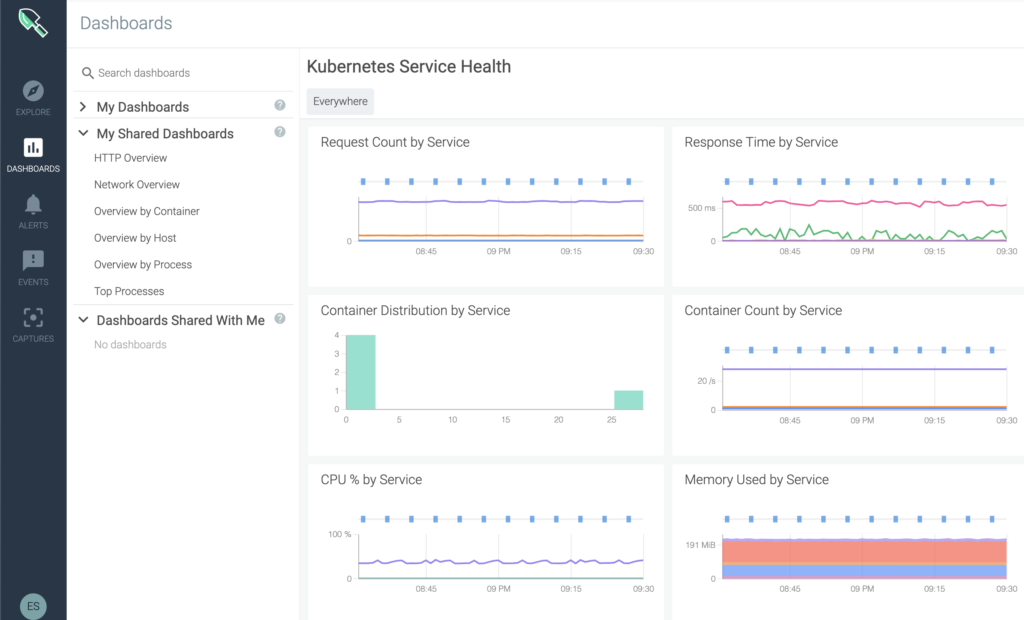Expand the My Dashboards section
Screen dimensions: 1024x620
(x=83, y=107)
